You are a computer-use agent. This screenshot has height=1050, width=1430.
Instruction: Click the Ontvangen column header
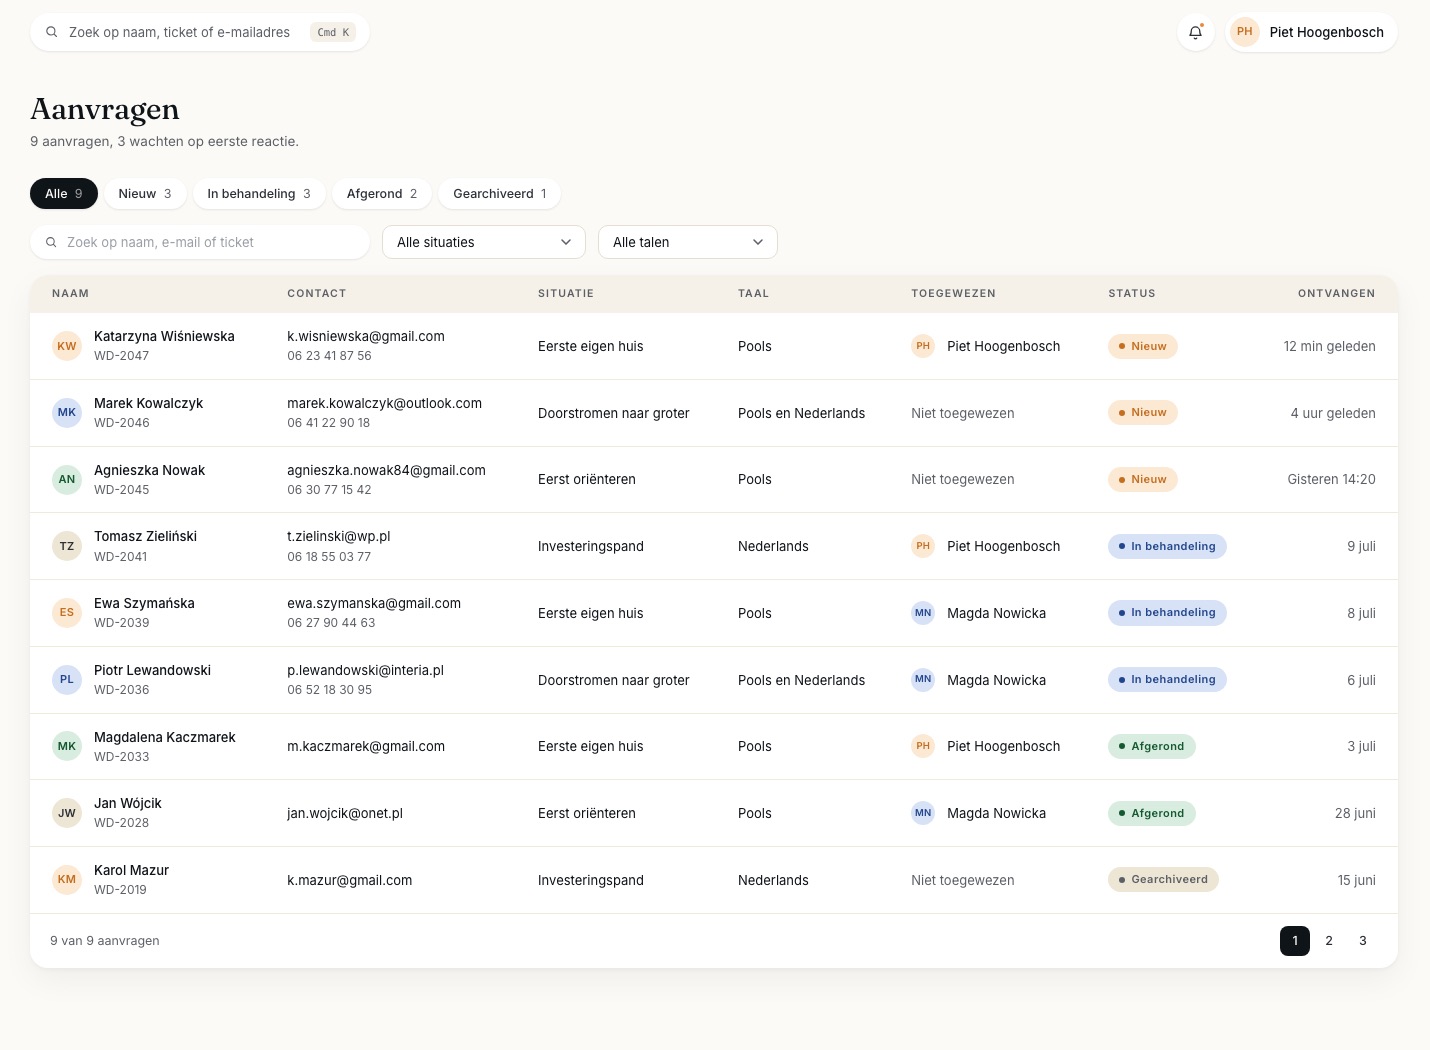1336,294
